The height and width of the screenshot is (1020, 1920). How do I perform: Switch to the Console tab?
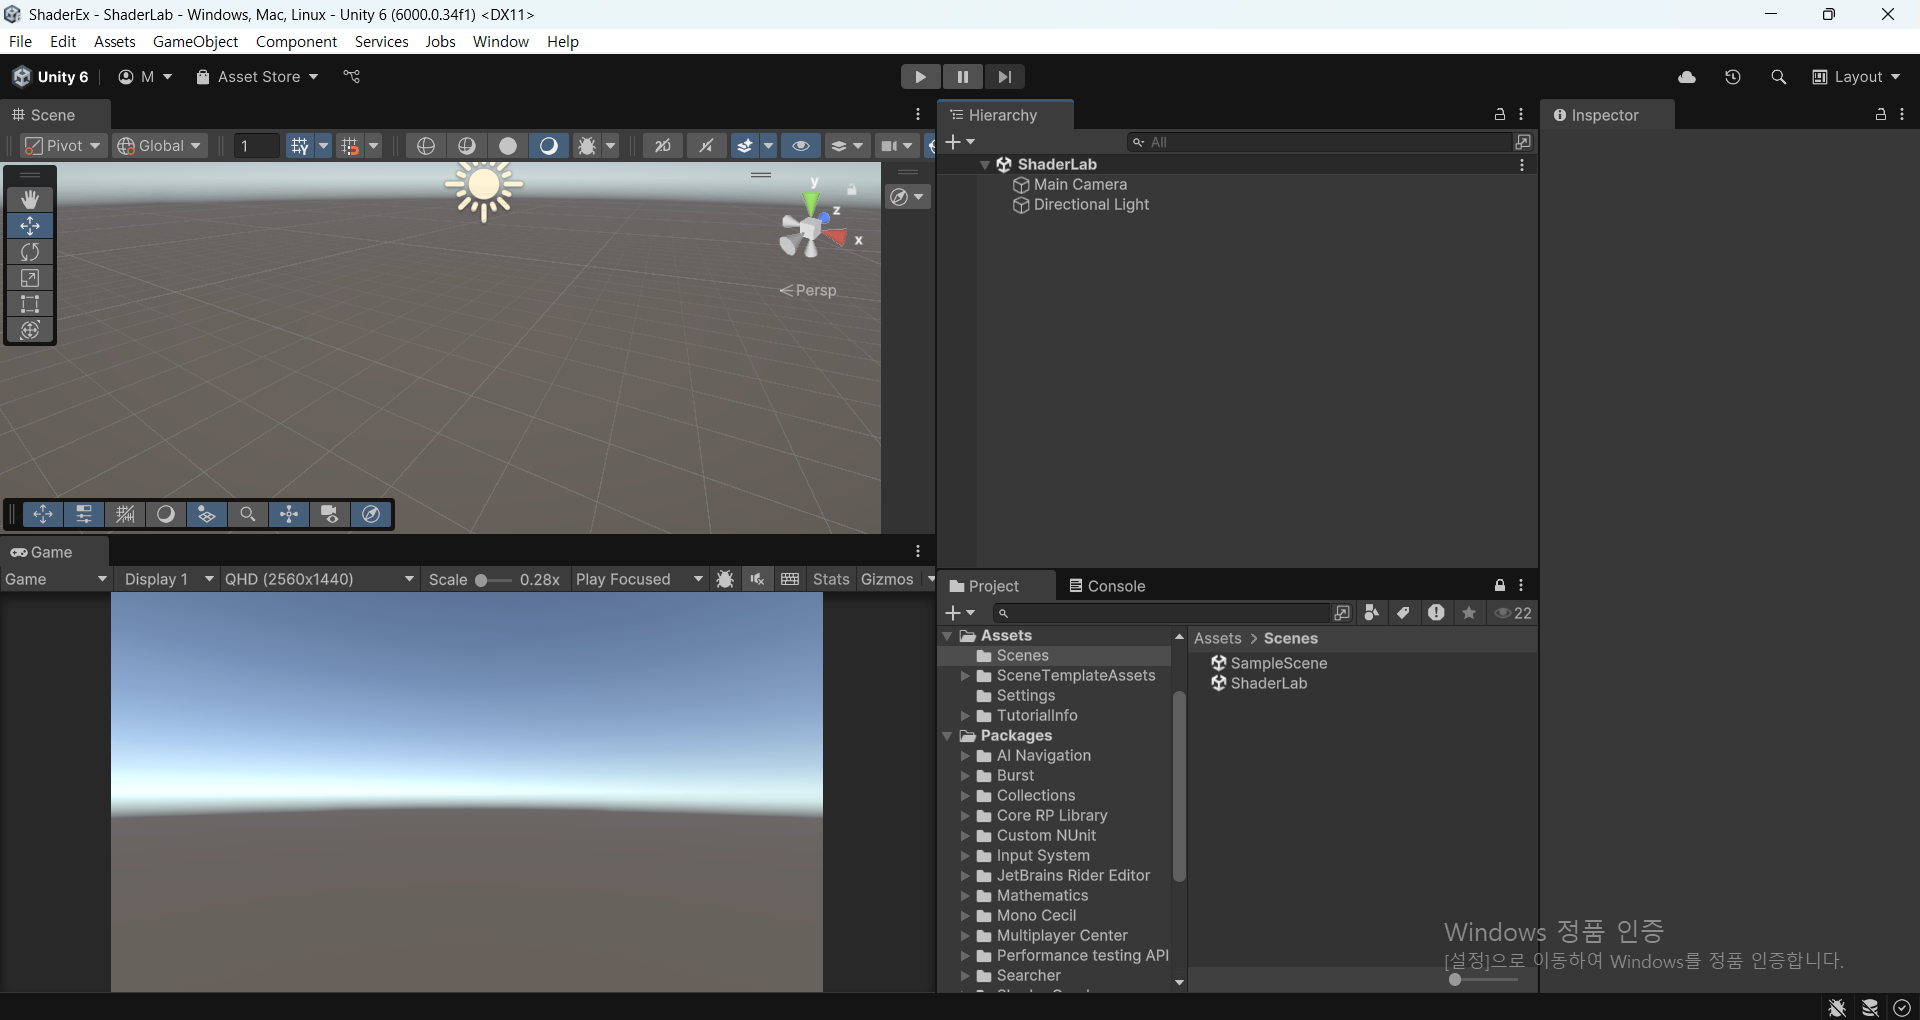point(1107,586)
